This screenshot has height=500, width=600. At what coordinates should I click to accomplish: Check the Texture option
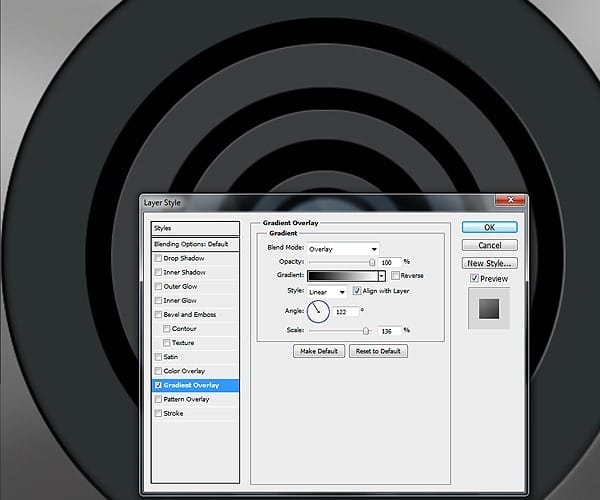click(166, 343)
